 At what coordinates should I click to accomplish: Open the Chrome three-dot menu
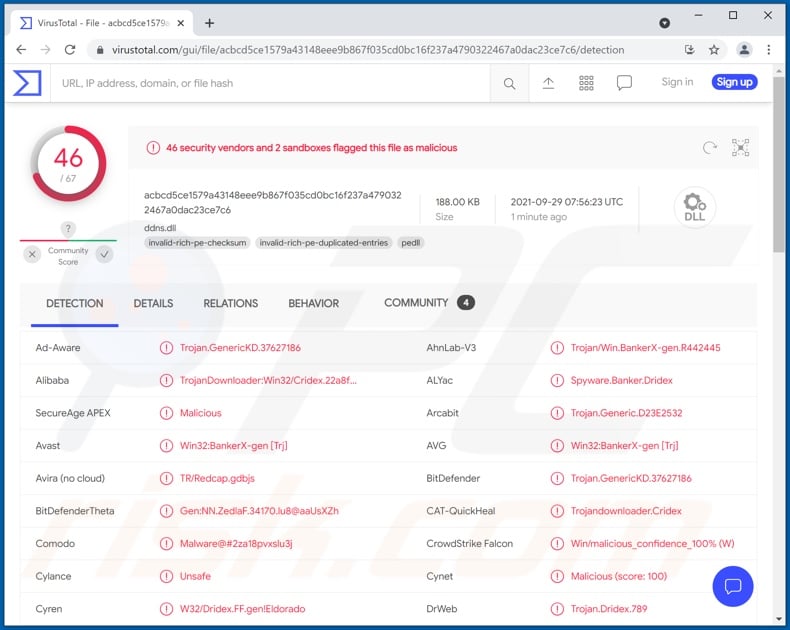point(769,49)
